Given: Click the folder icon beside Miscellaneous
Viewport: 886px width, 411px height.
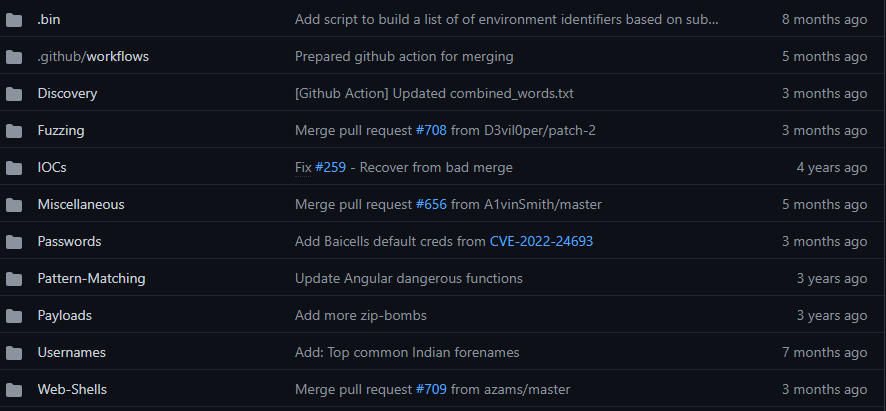Looking at the screenshot, I should point(14,204).
